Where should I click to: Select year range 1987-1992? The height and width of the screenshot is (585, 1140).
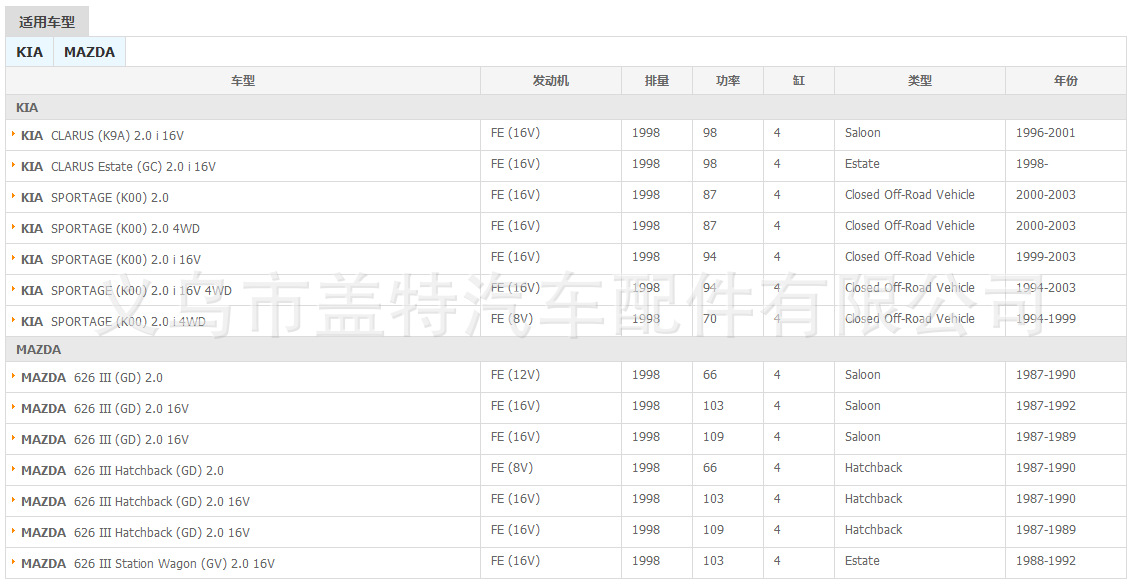[x=1045, y=406]
